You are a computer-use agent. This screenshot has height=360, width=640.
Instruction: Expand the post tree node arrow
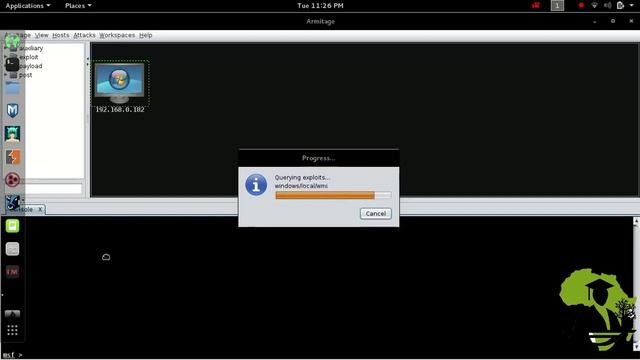[6, 75]
